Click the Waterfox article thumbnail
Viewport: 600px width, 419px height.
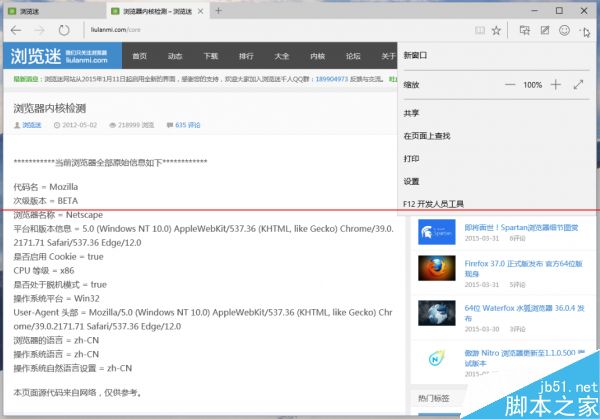click(x=437, y=313)
